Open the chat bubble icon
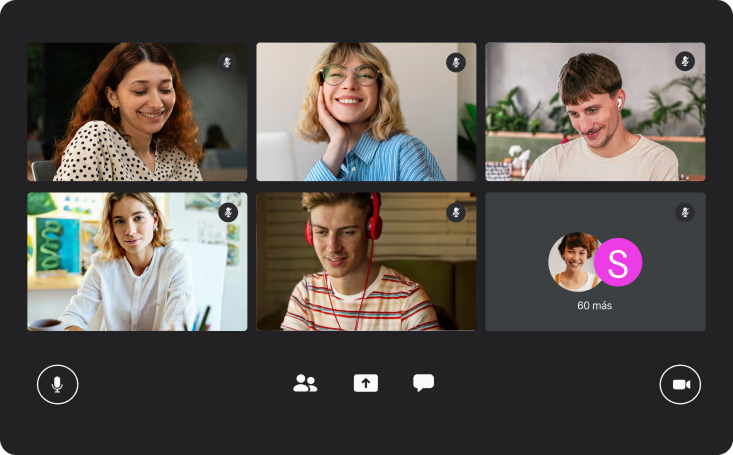This screenshot has width=733, height=455. [424, 383]
